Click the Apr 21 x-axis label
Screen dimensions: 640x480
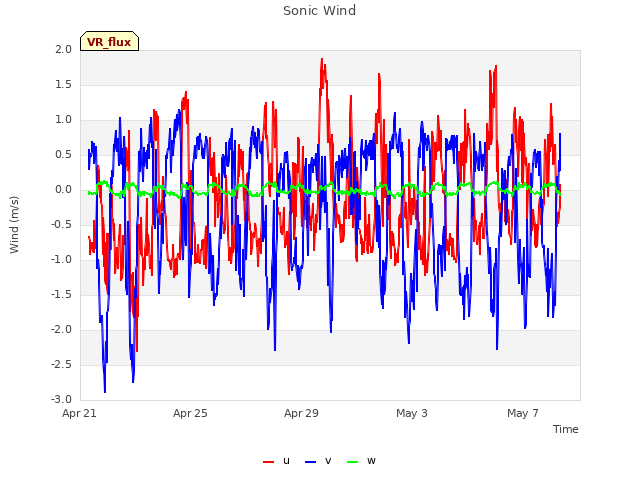pyautogui.click(x=79, y=413)
